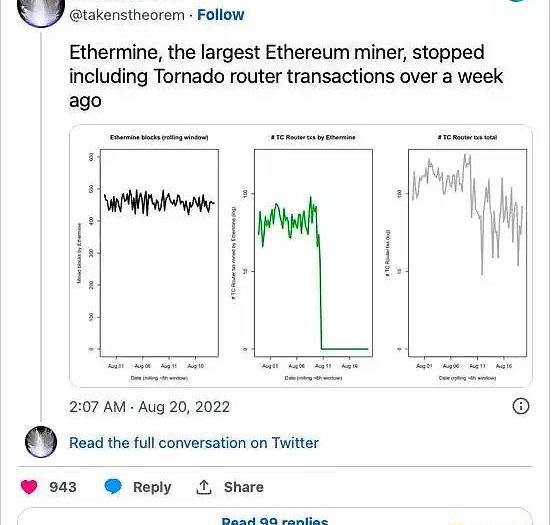Open the Read 99 replies button
Image resolution: width=551 pixels, height=525 pixels.
275,519
